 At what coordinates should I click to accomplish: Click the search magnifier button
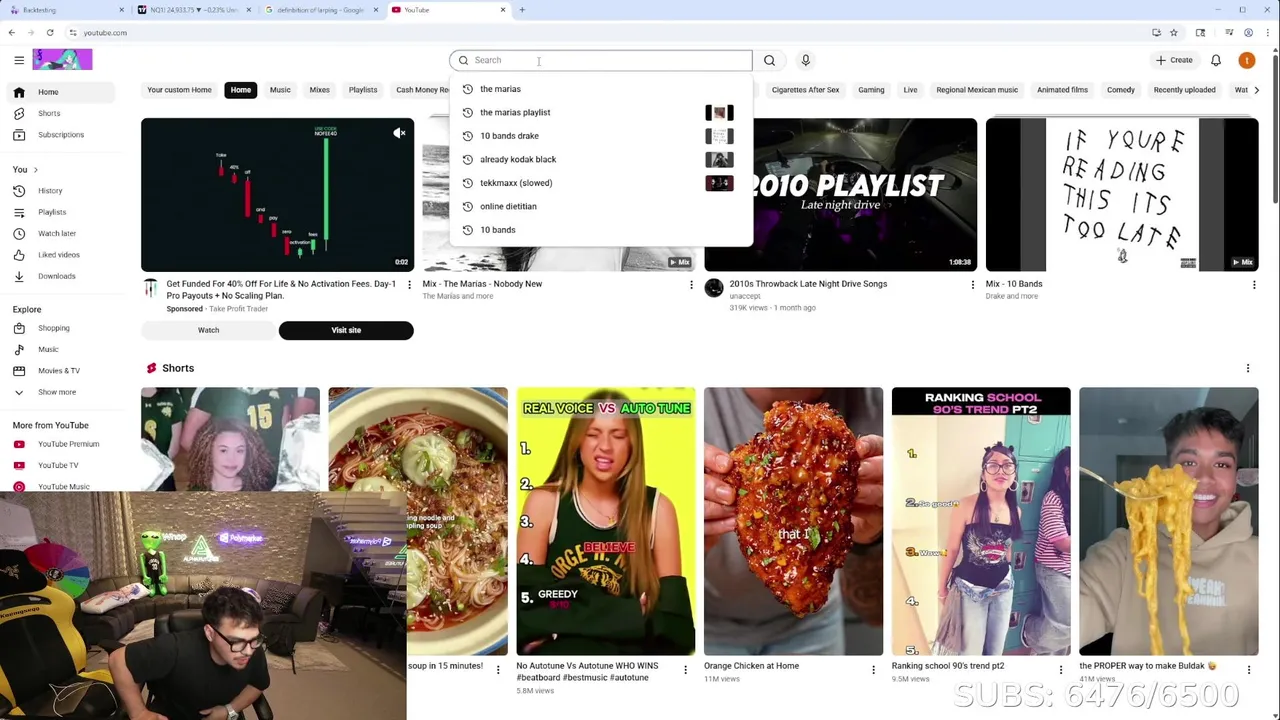tap(769, 60)
